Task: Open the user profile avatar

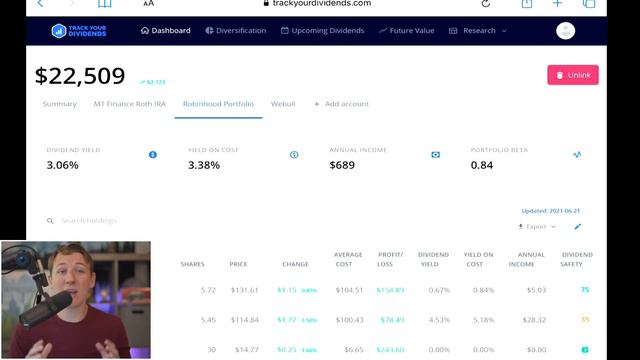Action: pos(565,31)
